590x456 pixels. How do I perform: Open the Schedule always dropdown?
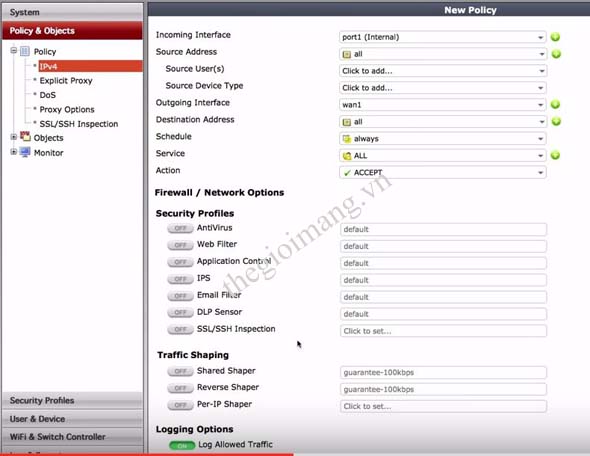click(x=442, y=138)
